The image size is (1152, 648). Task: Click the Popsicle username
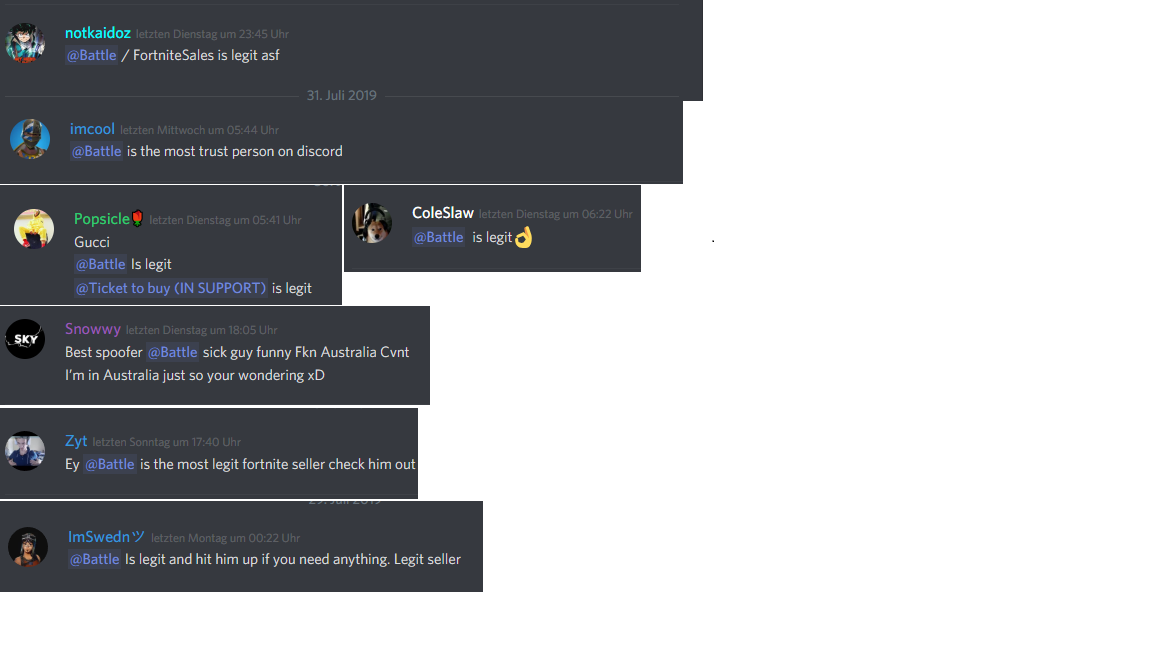[101, 219]
